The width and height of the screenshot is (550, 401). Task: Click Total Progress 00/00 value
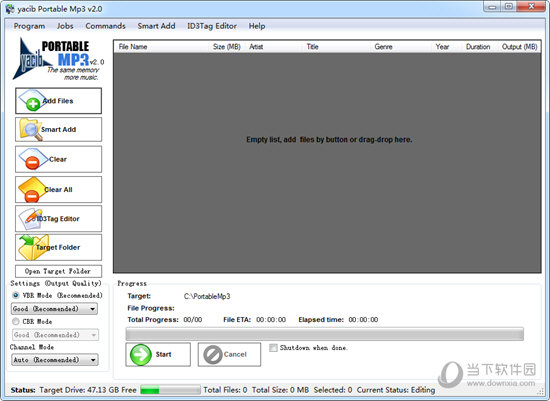(193, 320)
